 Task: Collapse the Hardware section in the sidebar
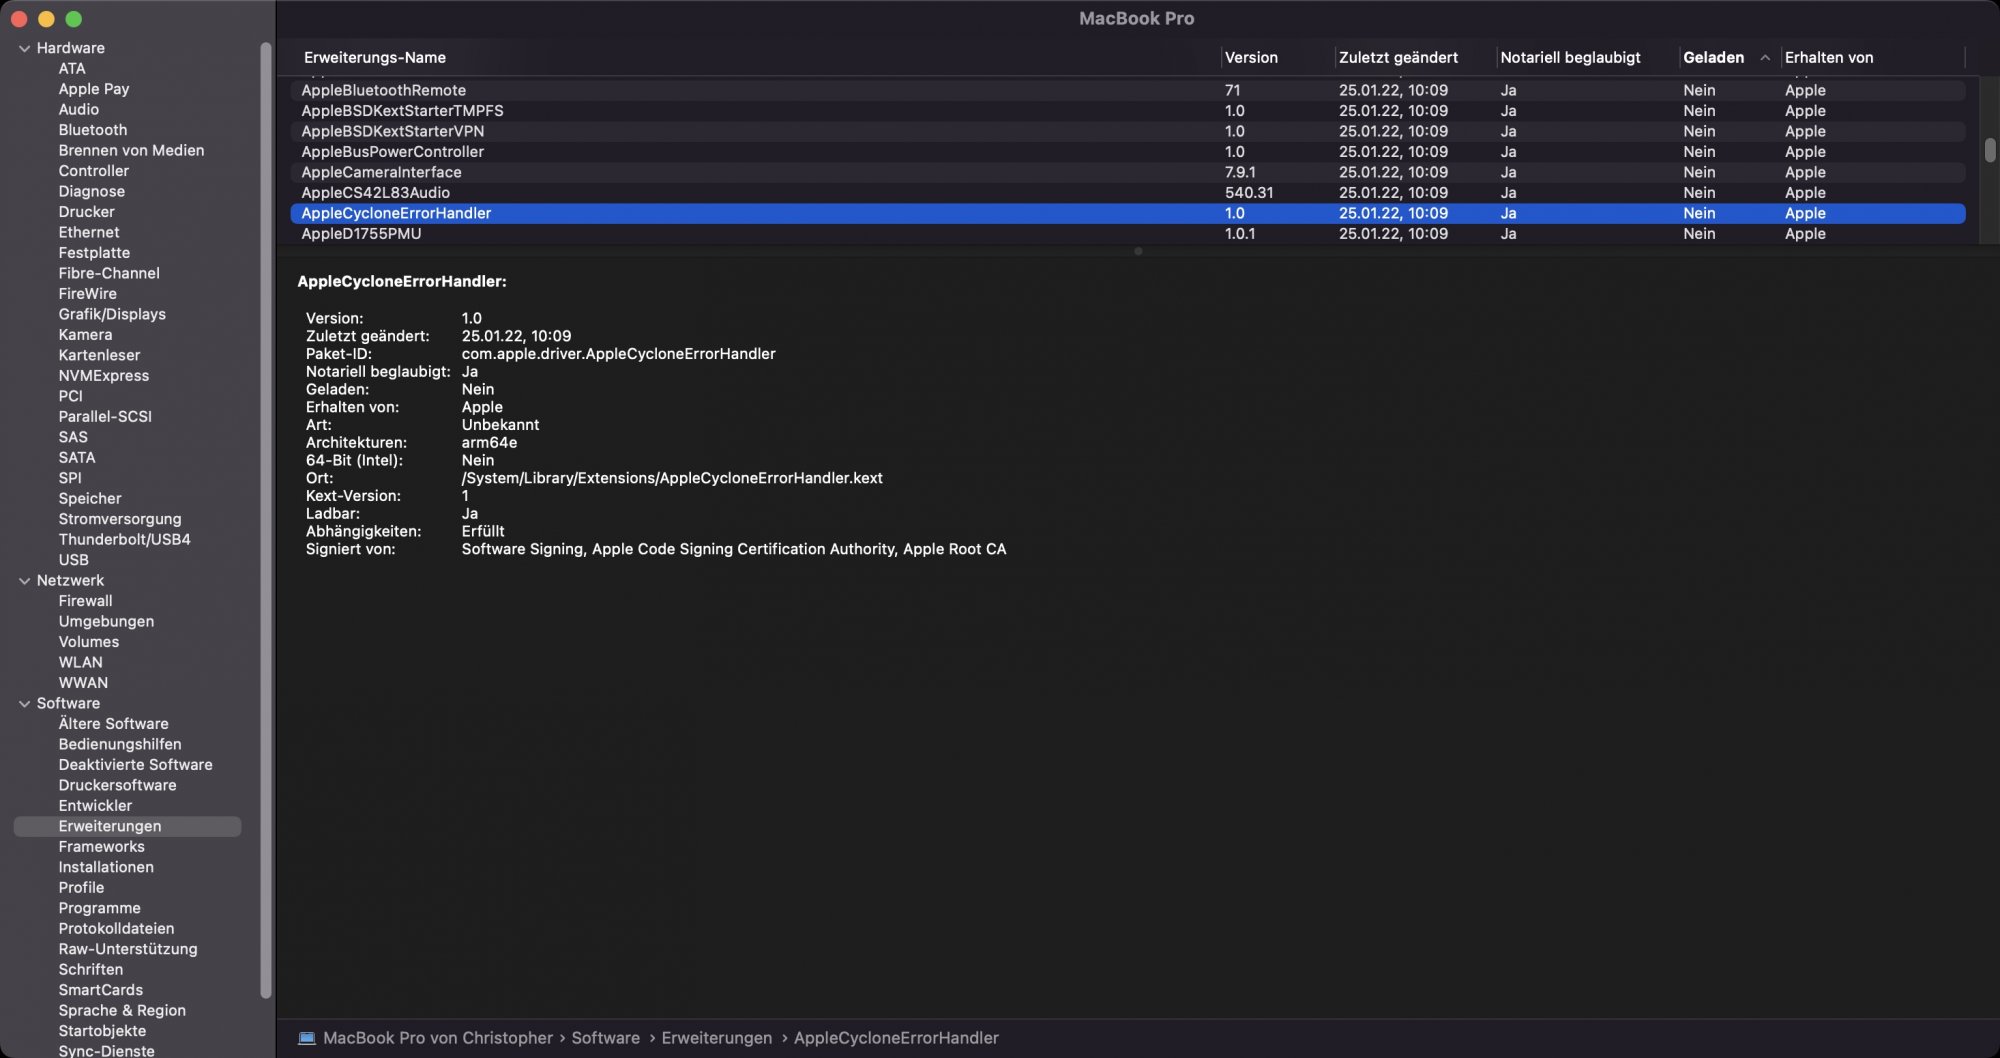click(24, 48)
